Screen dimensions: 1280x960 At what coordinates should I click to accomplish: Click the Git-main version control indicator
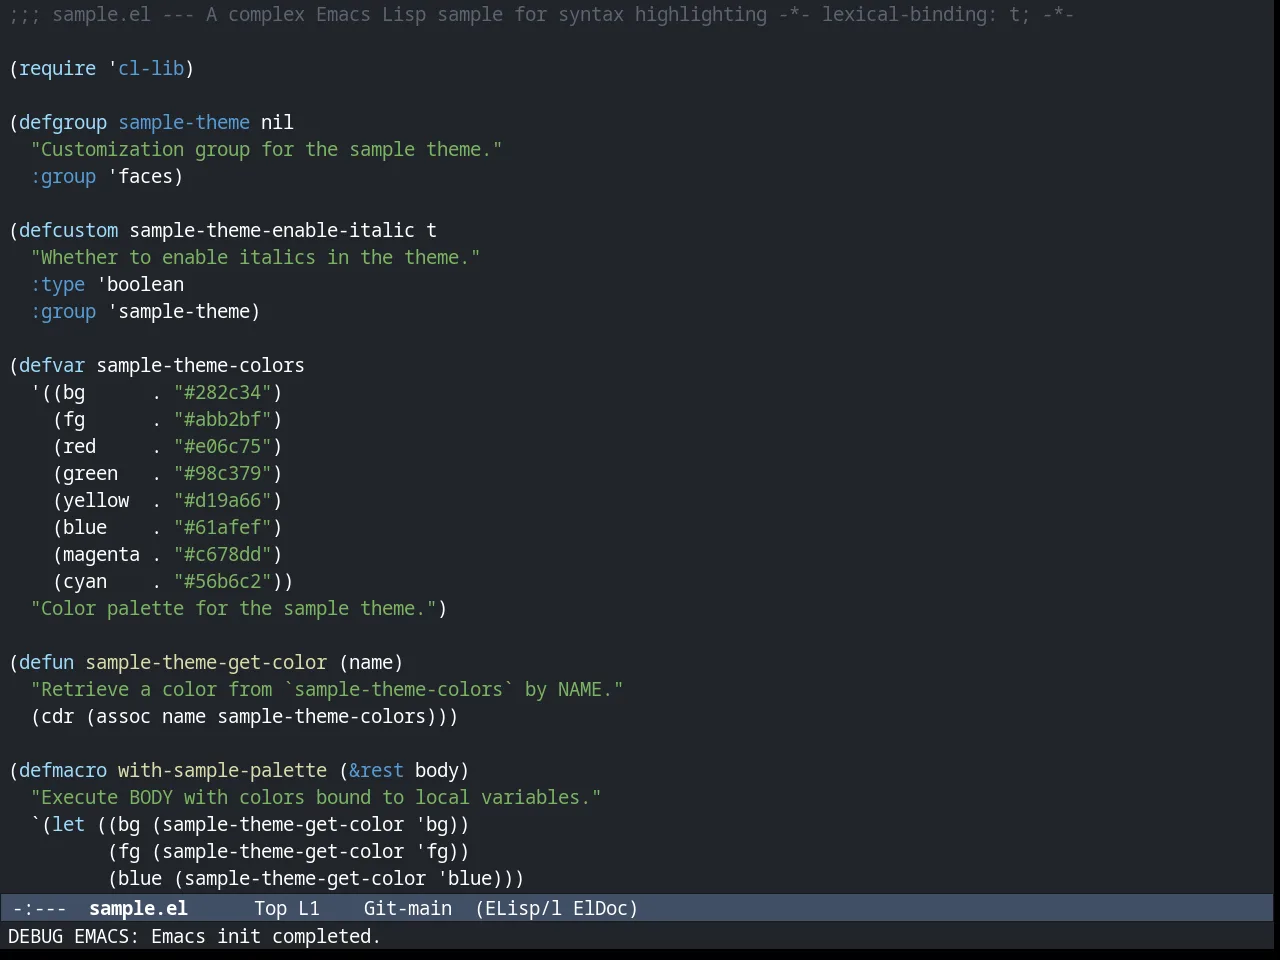point(407,908)
